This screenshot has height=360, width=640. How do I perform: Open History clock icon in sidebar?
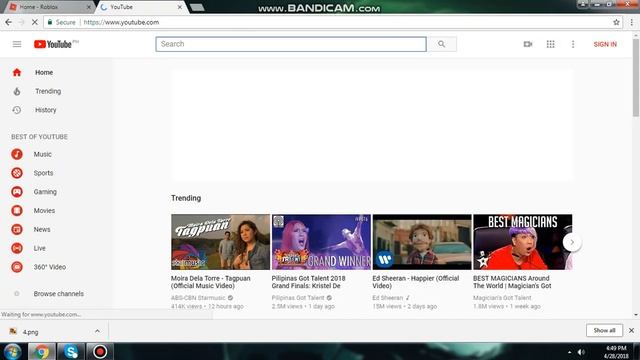[17, 110]
